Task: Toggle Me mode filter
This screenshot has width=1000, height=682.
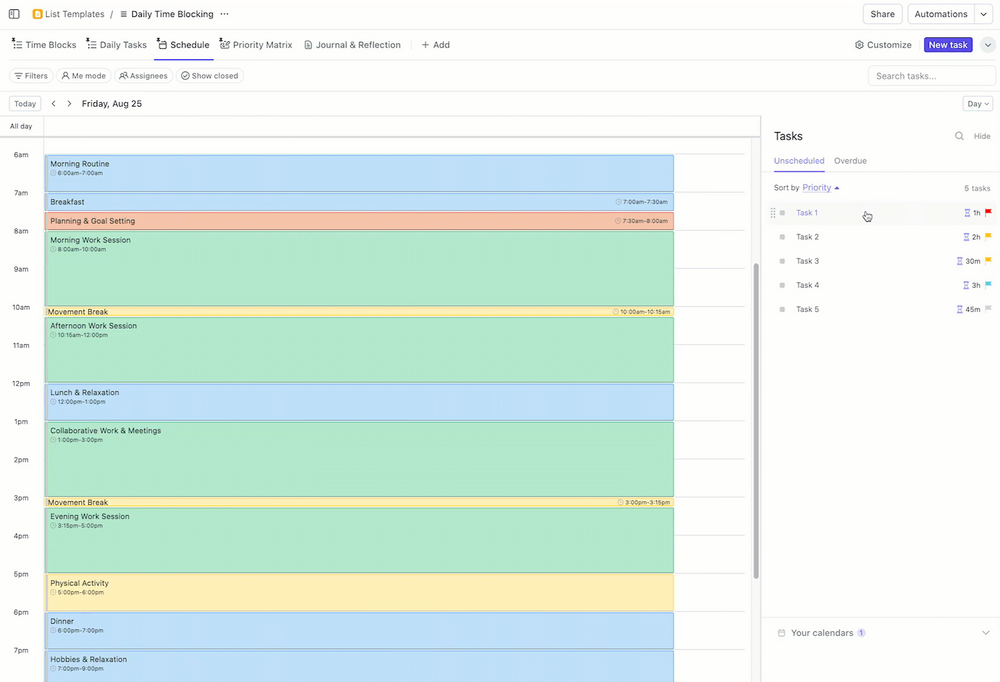Action: click(x=83, y=76)
